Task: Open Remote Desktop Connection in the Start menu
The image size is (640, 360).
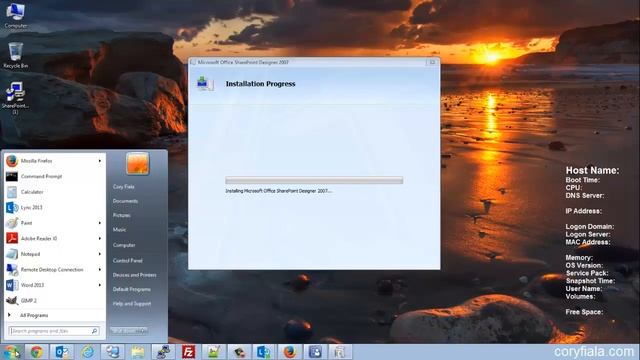Action: pos(54,269)
